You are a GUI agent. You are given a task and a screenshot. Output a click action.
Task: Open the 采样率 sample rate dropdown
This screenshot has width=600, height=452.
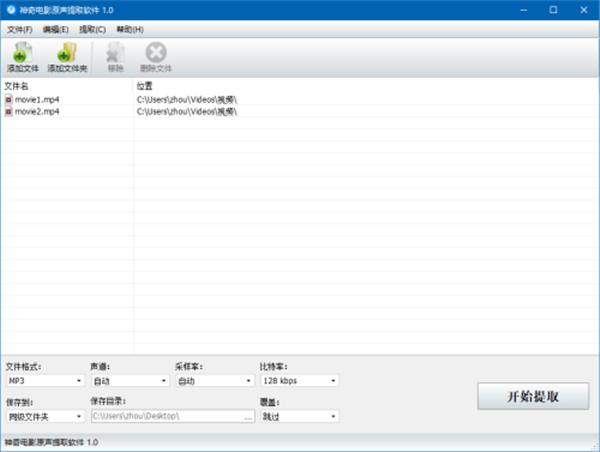(x=215, y=381)
